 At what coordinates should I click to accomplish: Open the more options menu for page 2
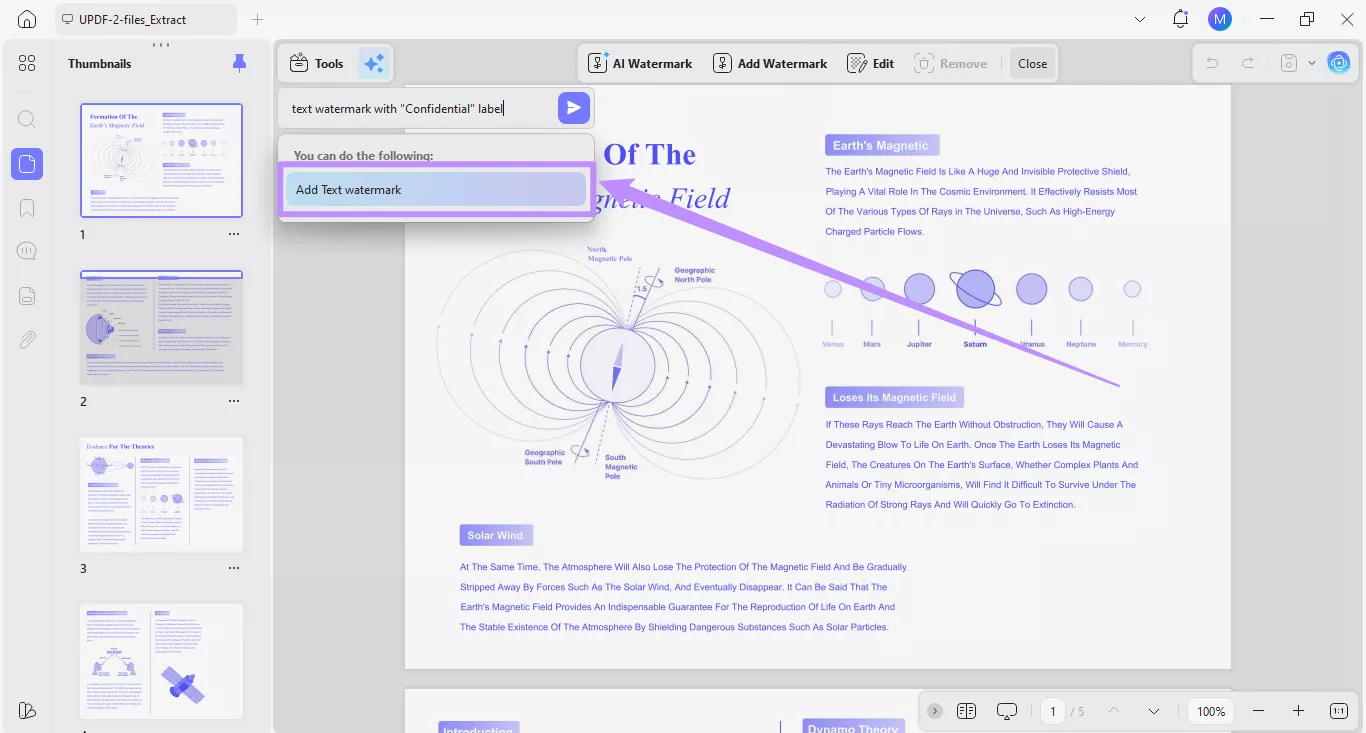(x=234, y=401)
